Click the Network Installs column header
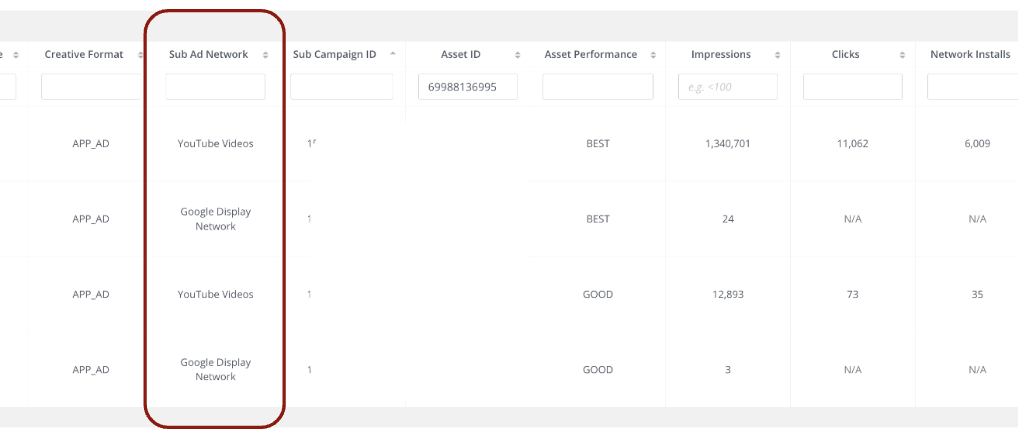This screenshot has height=448, width=1018. [970, 55]
